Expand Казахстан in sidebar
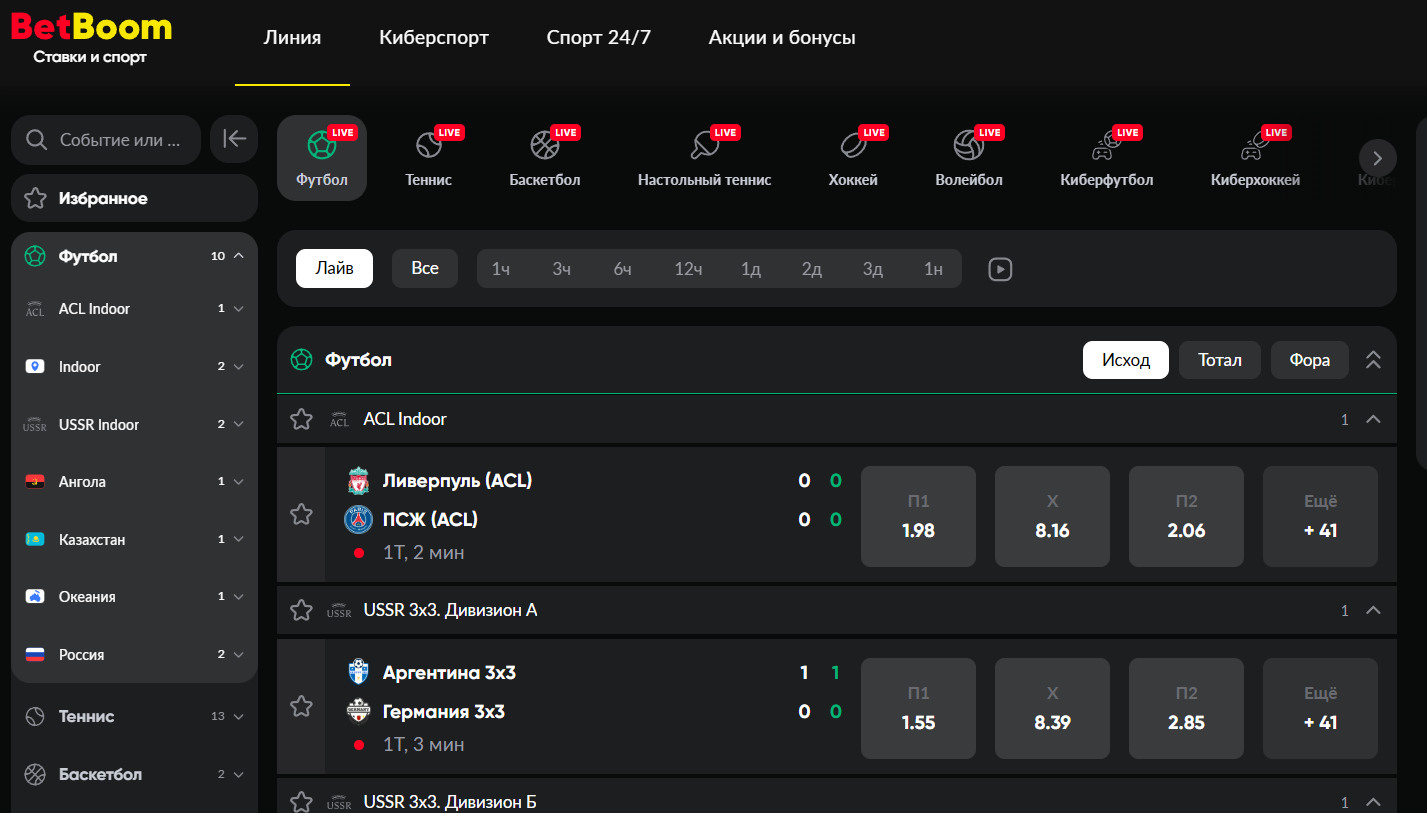 [x=238, y=540]
